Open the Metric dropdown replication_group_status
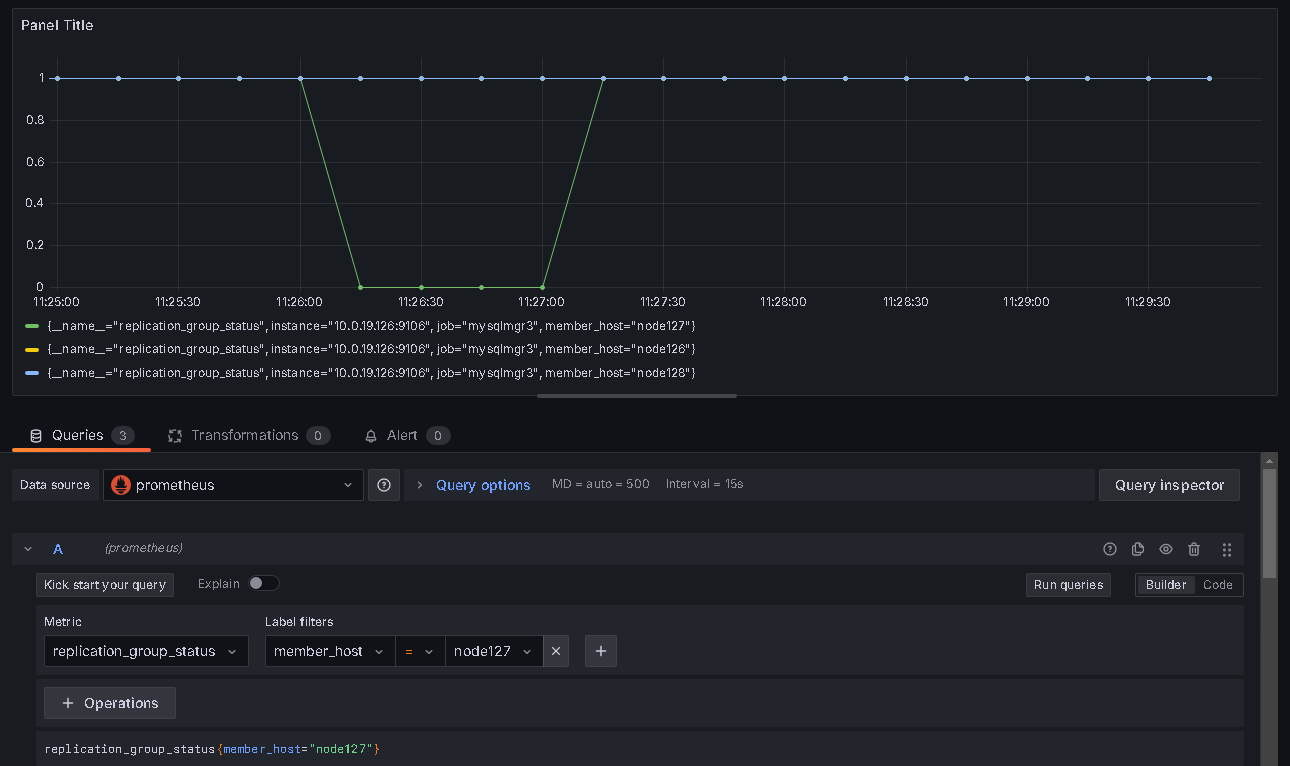The height and width of the screenshot is (766, 1290). click(146, 651)
